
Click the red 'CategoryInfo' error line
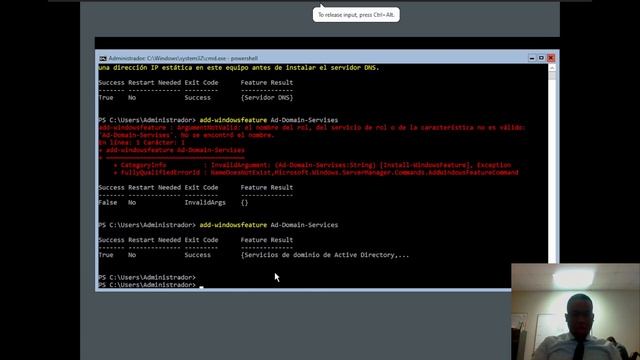(312, 165)
